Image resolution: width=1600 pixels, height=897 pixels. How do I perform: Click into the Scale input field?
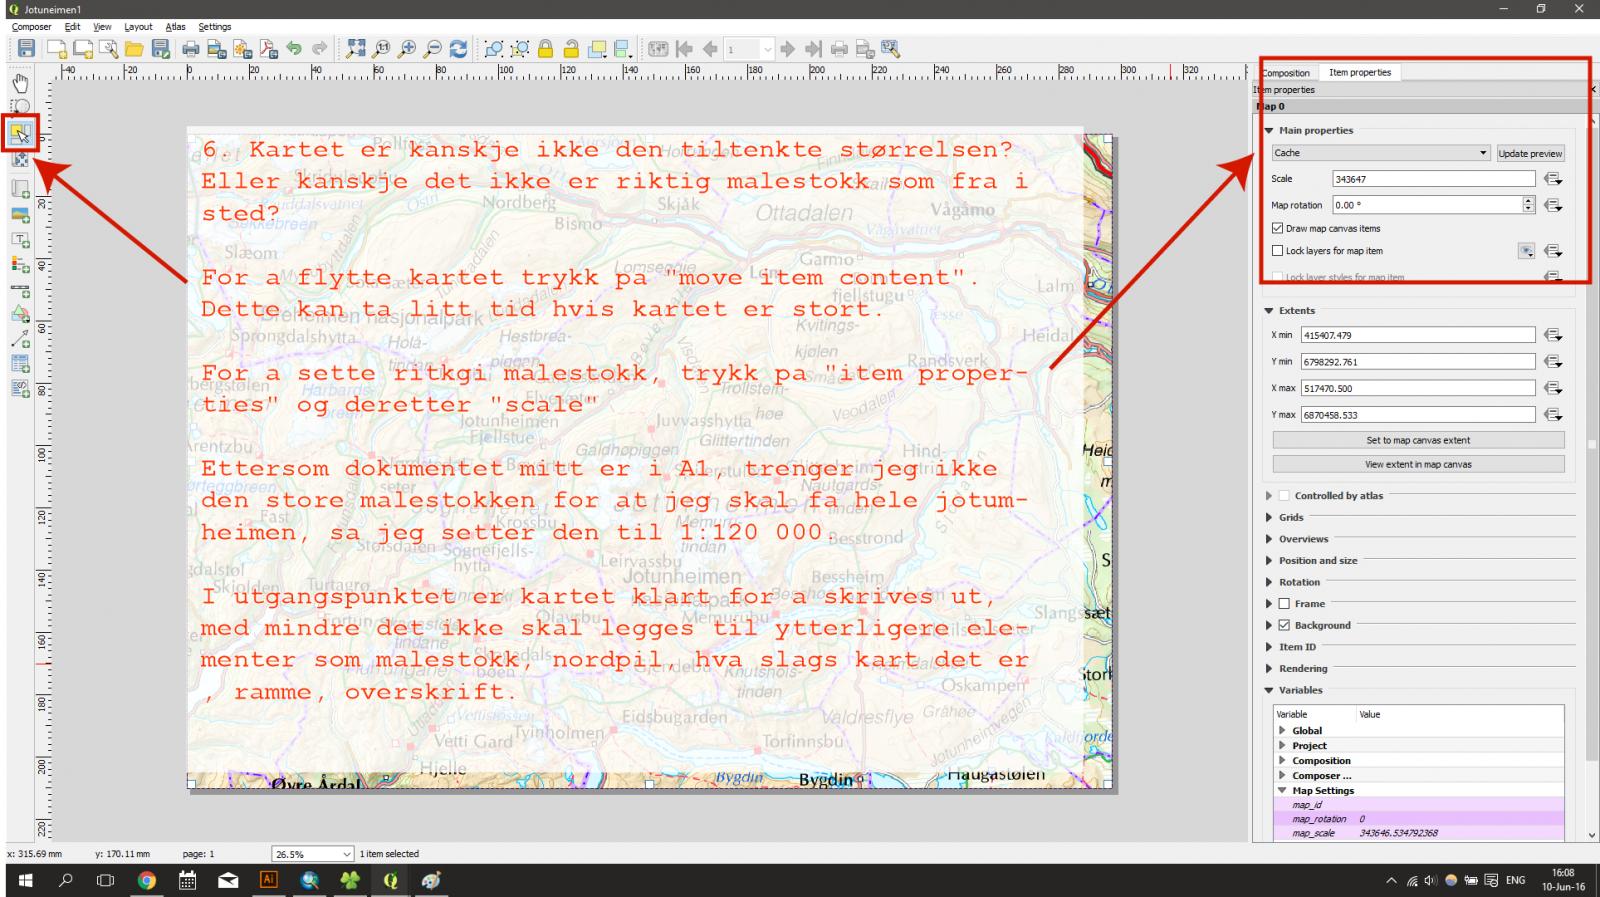click(x=1432, y=179)
